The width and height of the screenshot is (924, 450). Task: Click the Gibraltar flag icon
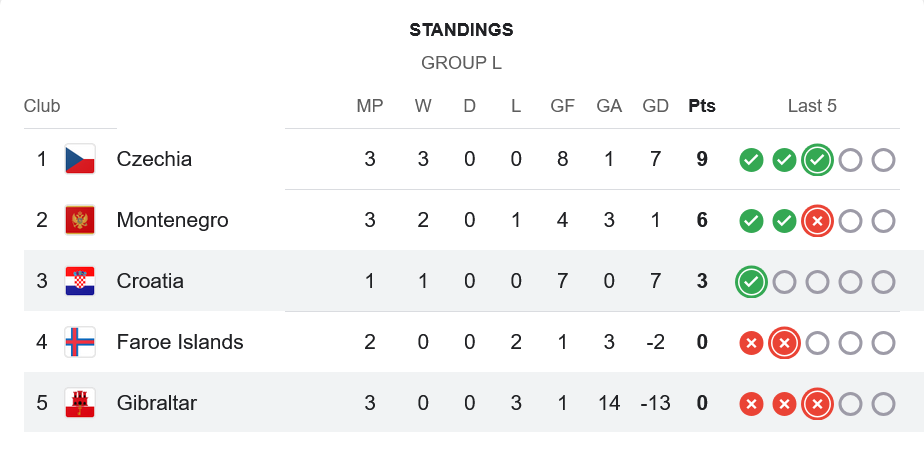pos(80,403)
